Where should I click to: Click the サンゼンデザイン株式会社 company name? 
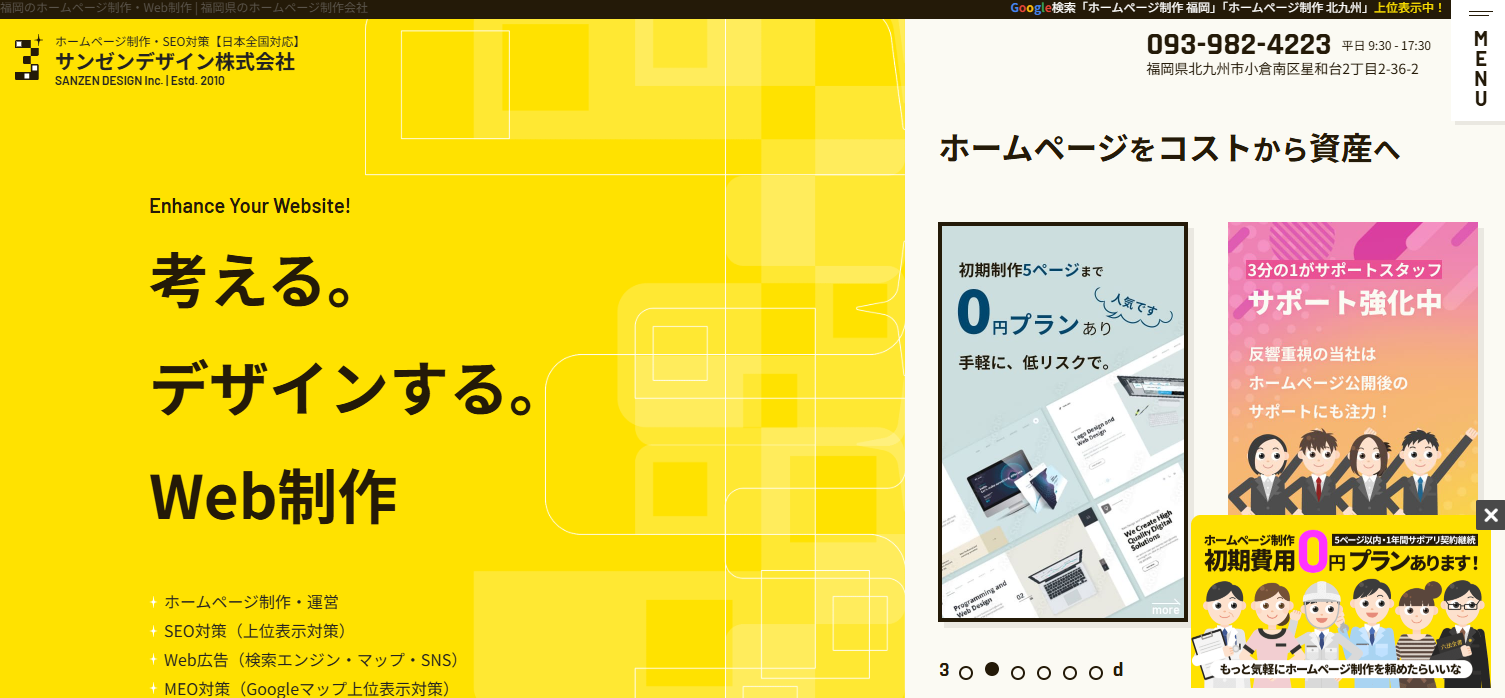click(175, 61)
